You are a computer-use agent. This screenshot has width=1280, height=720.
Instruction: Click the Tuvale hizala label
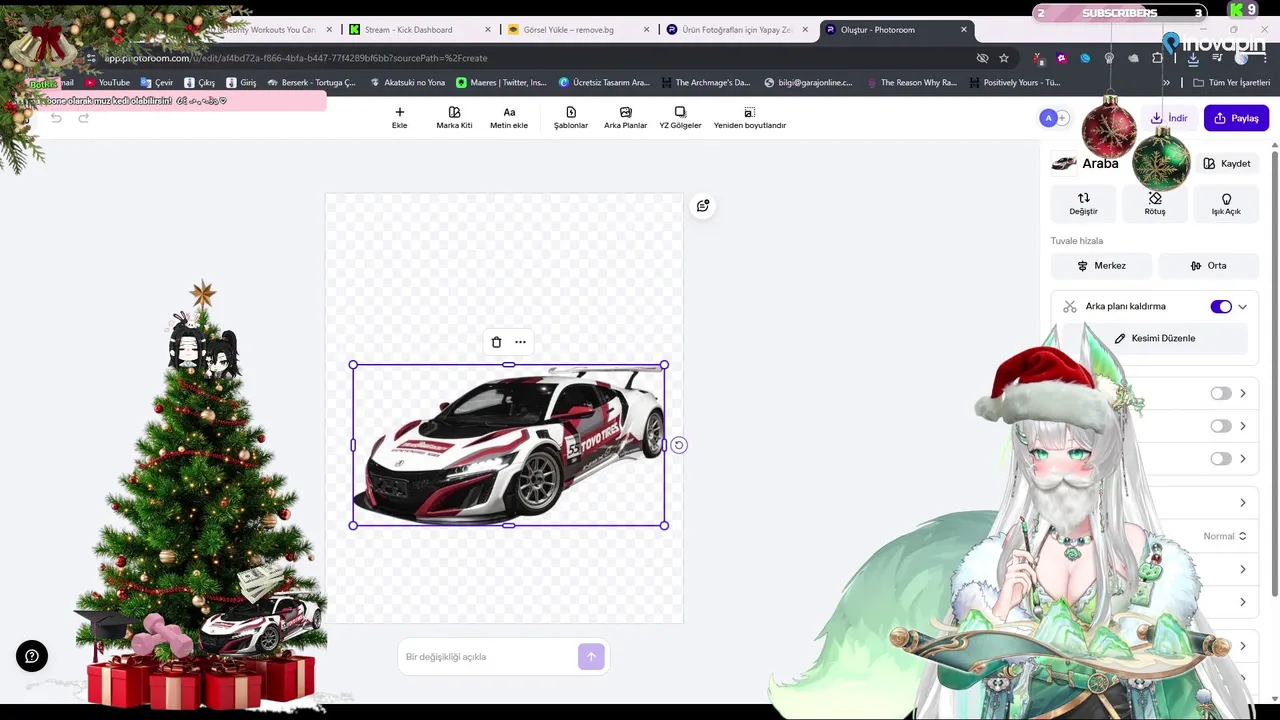tap(1077, 241)
